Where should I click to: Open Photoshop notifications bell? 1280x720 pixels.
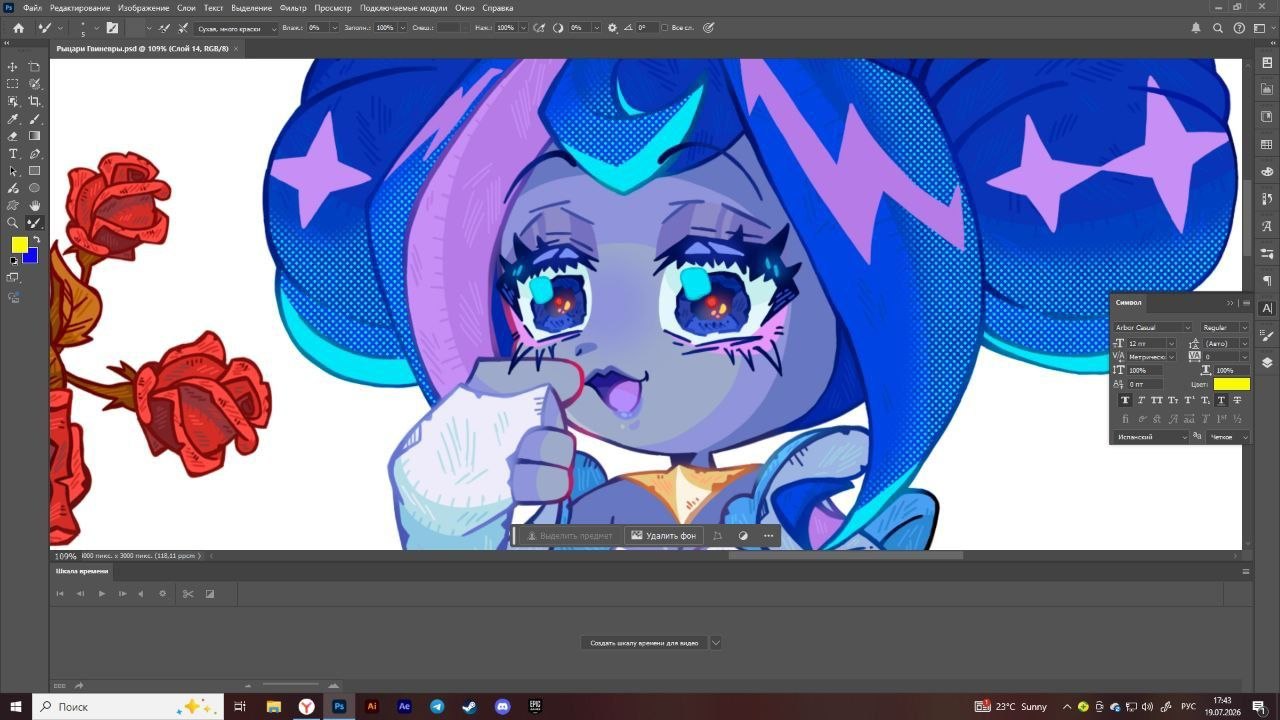[x=1196, y=28]
